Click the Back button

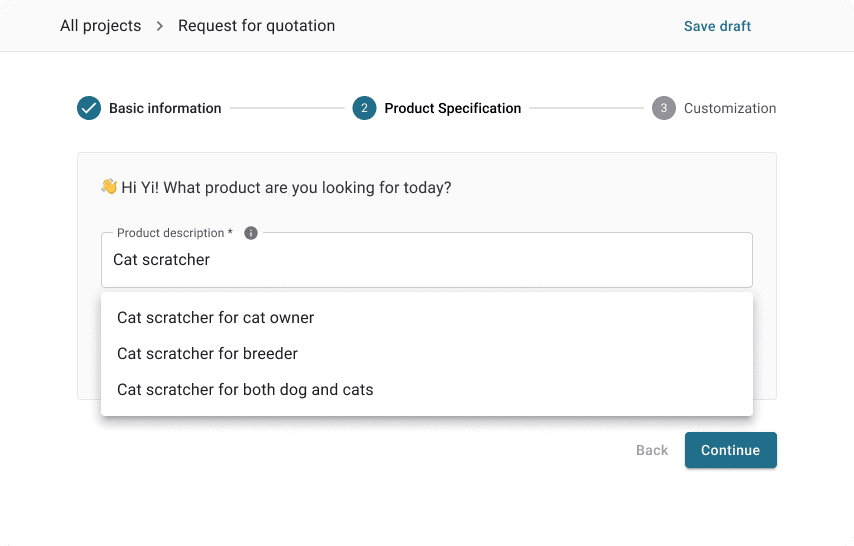coord(652,450)
